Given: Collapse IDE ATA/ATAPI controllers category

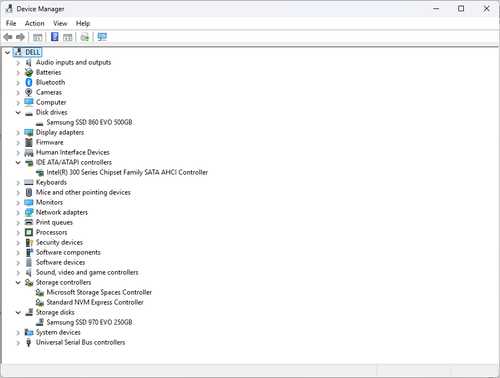Looking at the screenshot, I should [18, 163].
